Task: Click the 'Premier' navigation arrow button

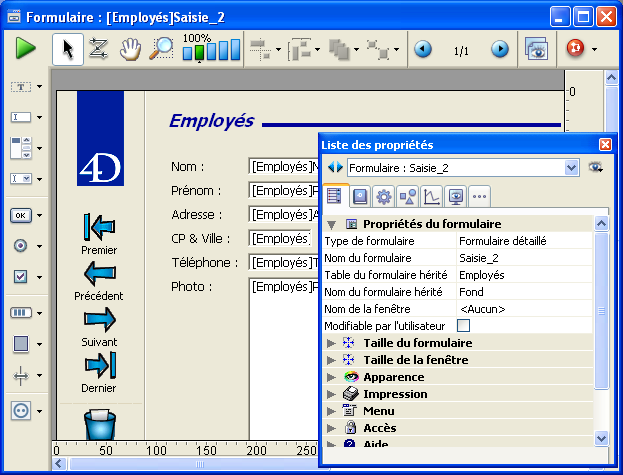Action: pos(100,227)
